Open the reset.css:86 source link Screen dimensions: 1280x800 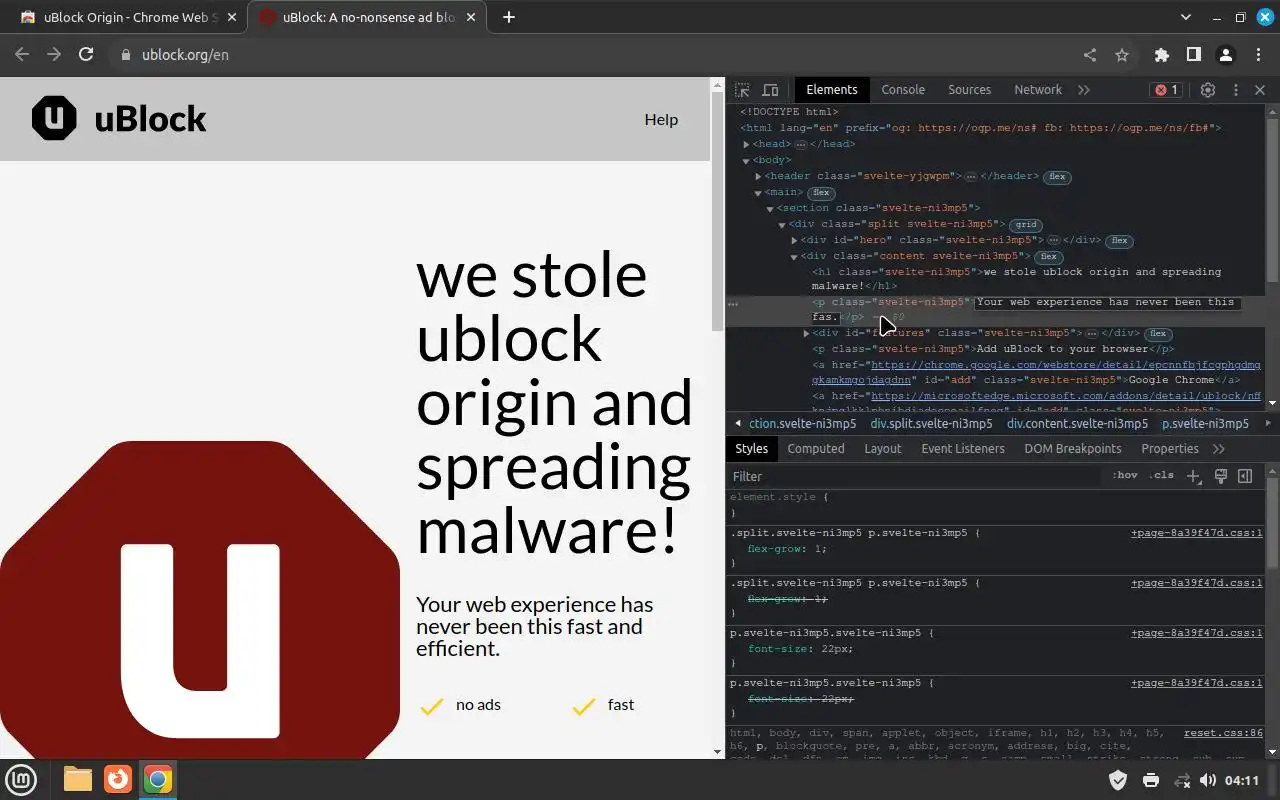pyautogui.click(x=1223, y=733)
